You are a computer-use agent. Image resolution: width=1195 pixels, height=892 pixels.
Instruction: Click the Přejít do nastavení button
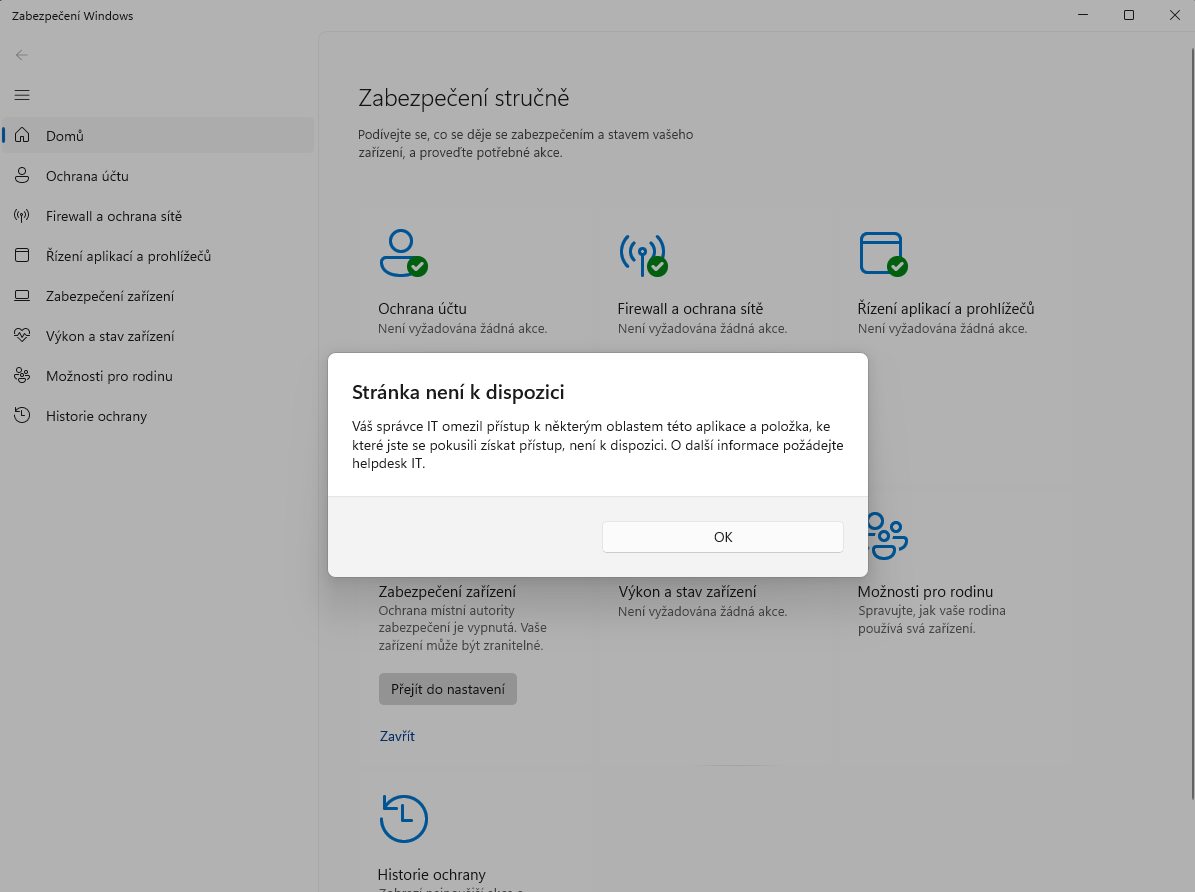click(447, 689)
